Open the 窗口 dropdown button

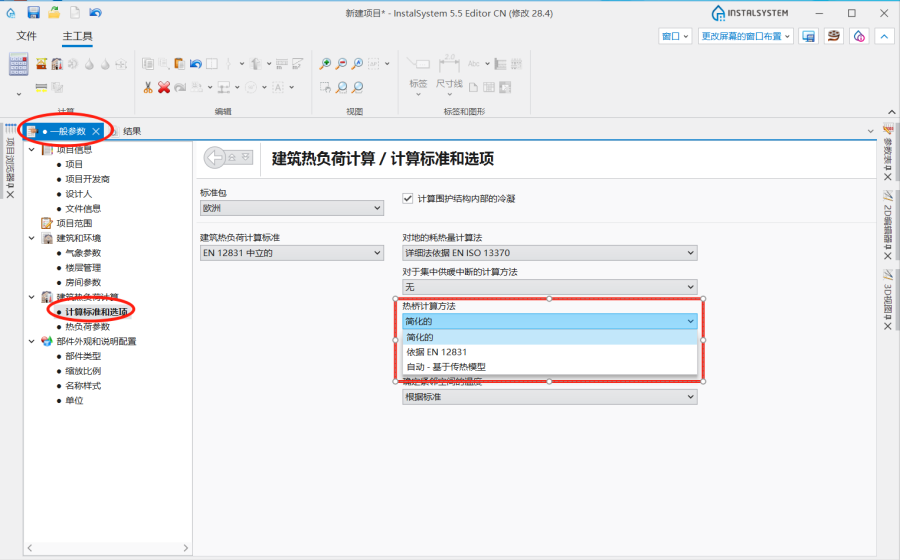click(x=675, y=36)
